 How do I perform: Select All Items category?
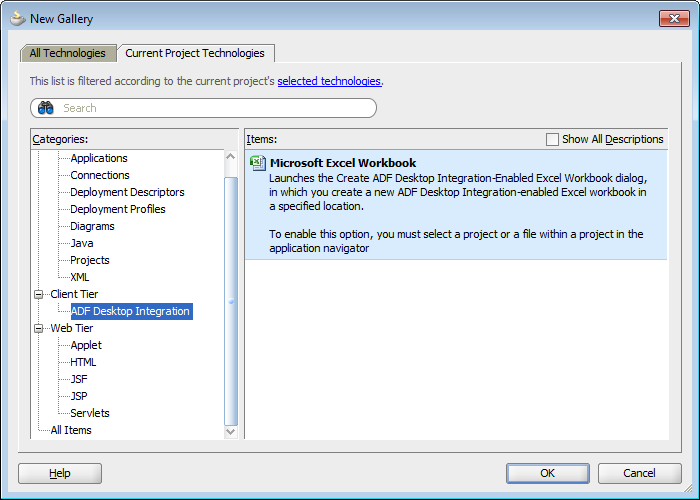pos(71,430)
